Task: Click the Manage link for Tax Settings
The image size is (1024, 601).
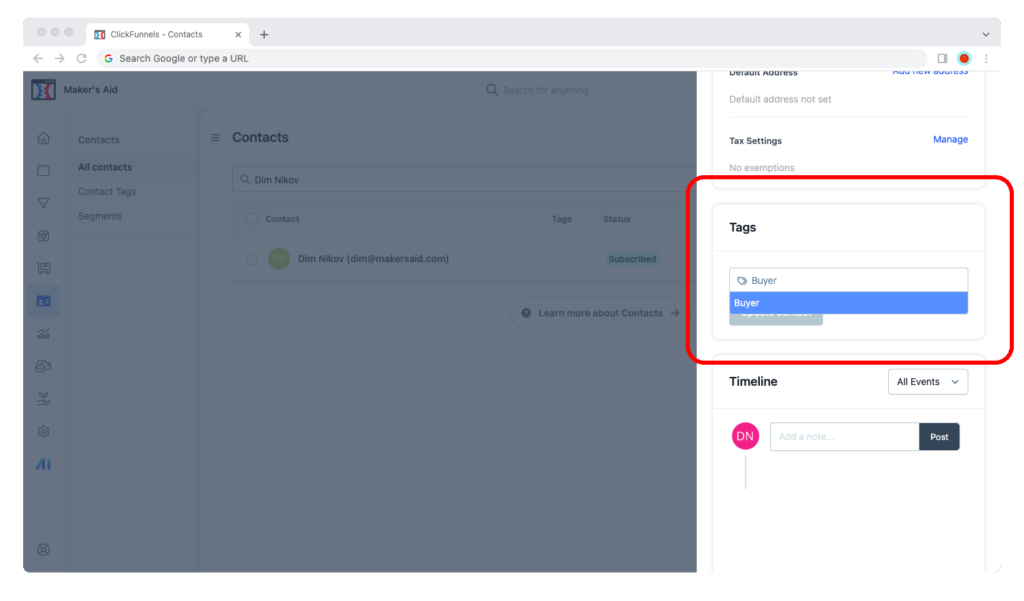Action: [950, 139]
